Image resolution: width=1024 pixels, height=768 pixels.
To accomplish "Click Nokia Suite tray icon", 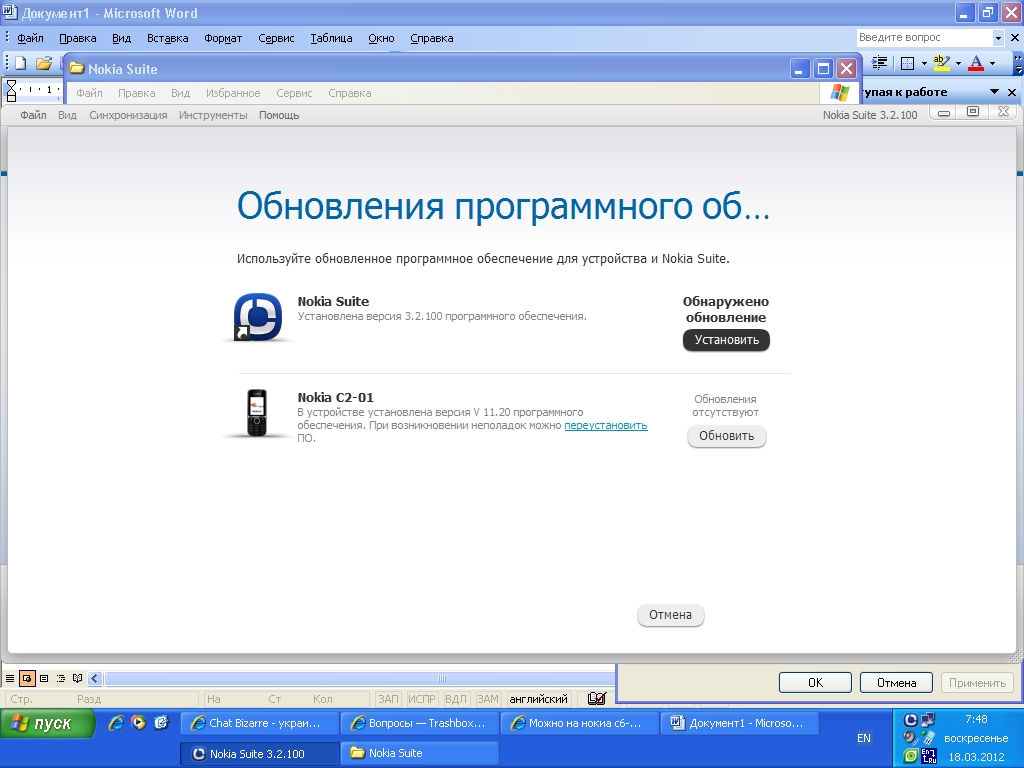I will click(x=910, y=720).
